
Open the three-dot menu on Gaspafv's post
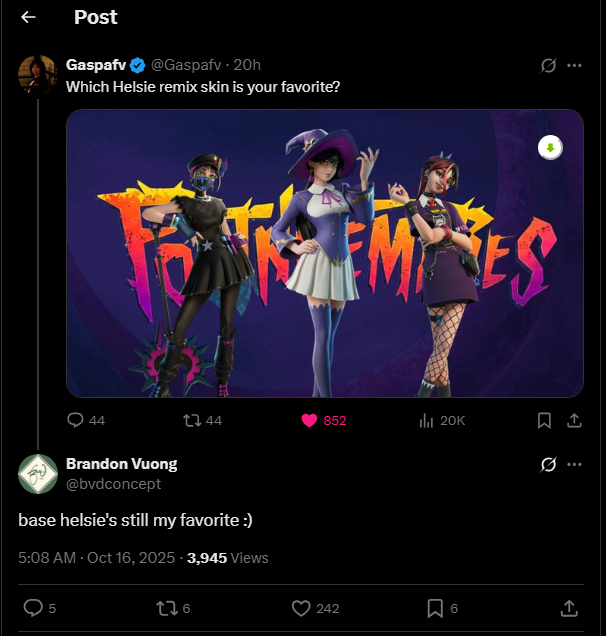(574, 65)
